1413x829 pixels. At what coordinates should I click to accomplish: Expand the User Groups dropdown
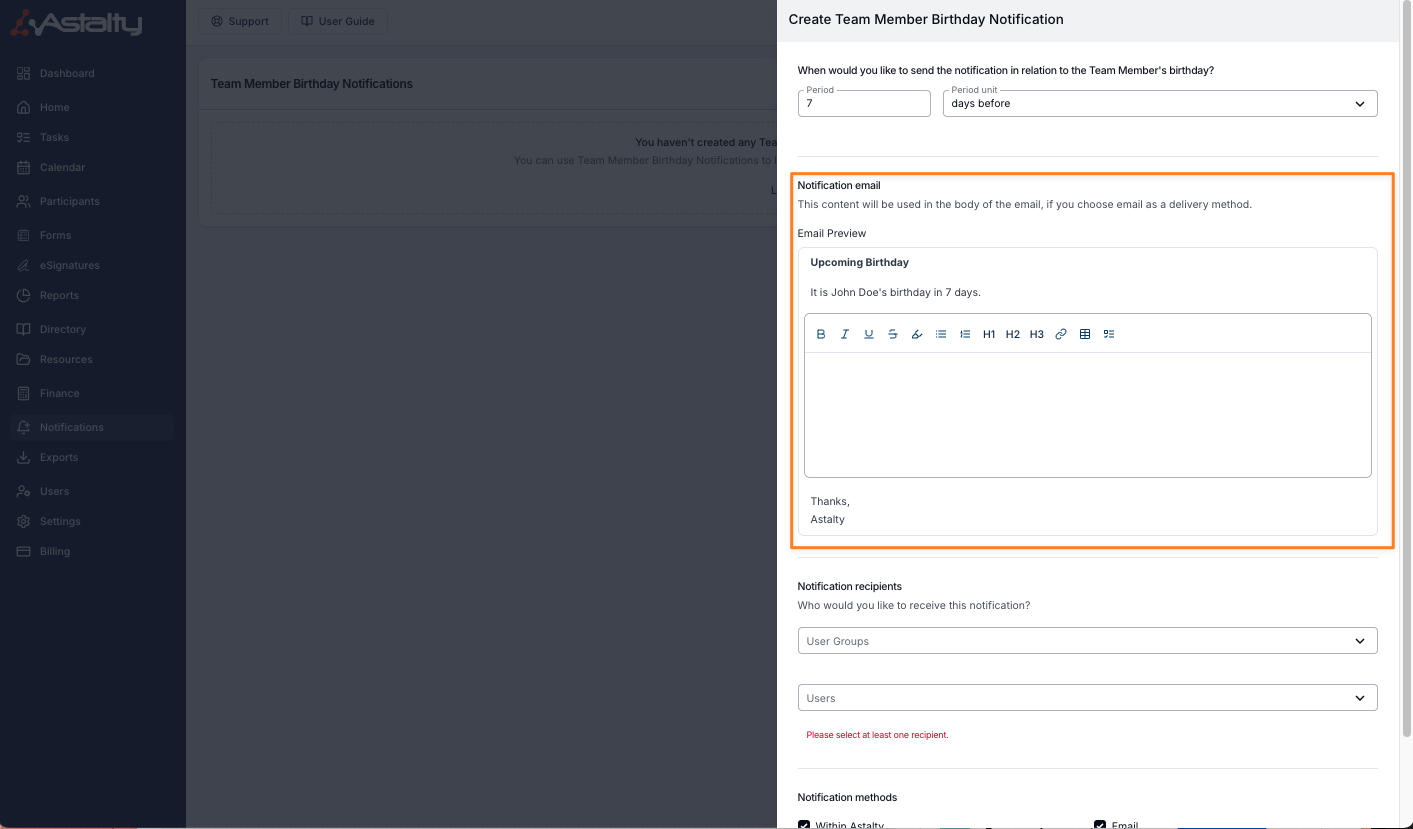click(x=1086, y=641)
